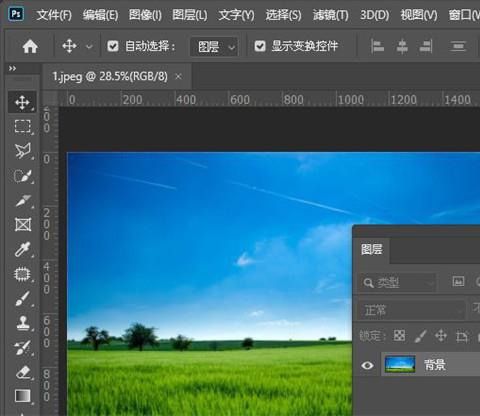The image size is (480, 416).
Task: Select the Rectangular Marquee tool
Action: pos(22,127)
